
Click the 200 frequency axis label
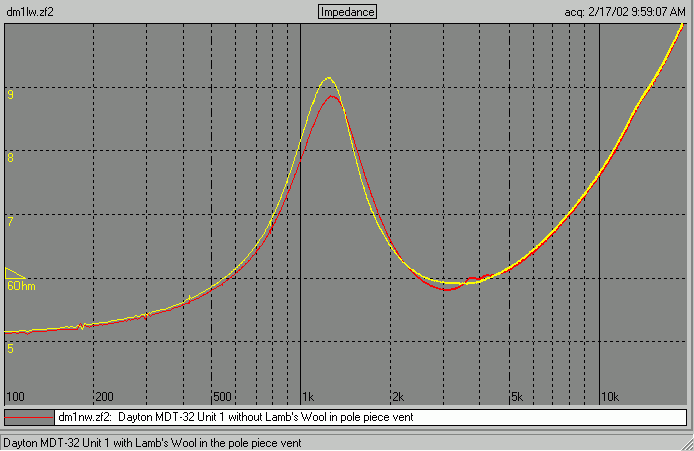coord(104,397)
